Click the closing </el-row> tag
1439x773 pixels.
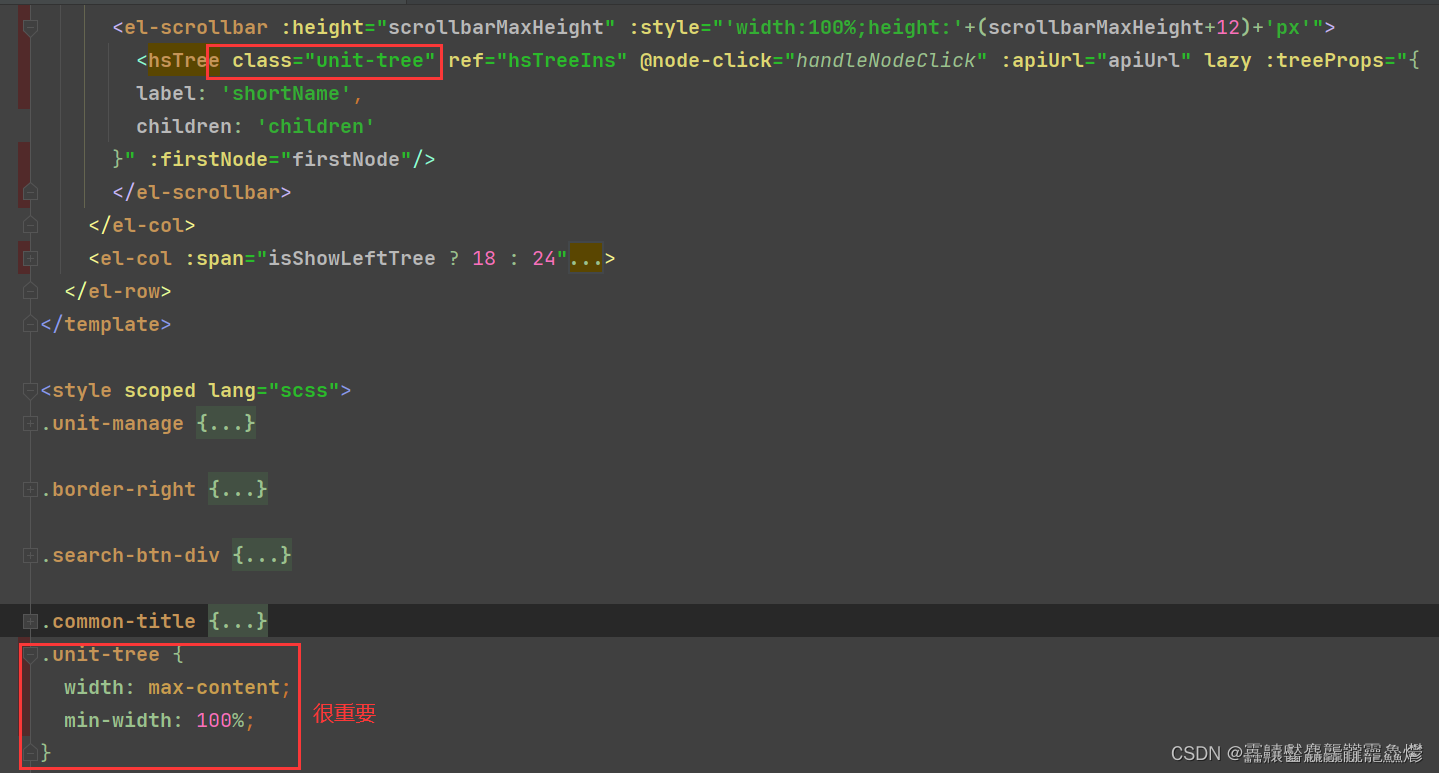coord(118,291)
